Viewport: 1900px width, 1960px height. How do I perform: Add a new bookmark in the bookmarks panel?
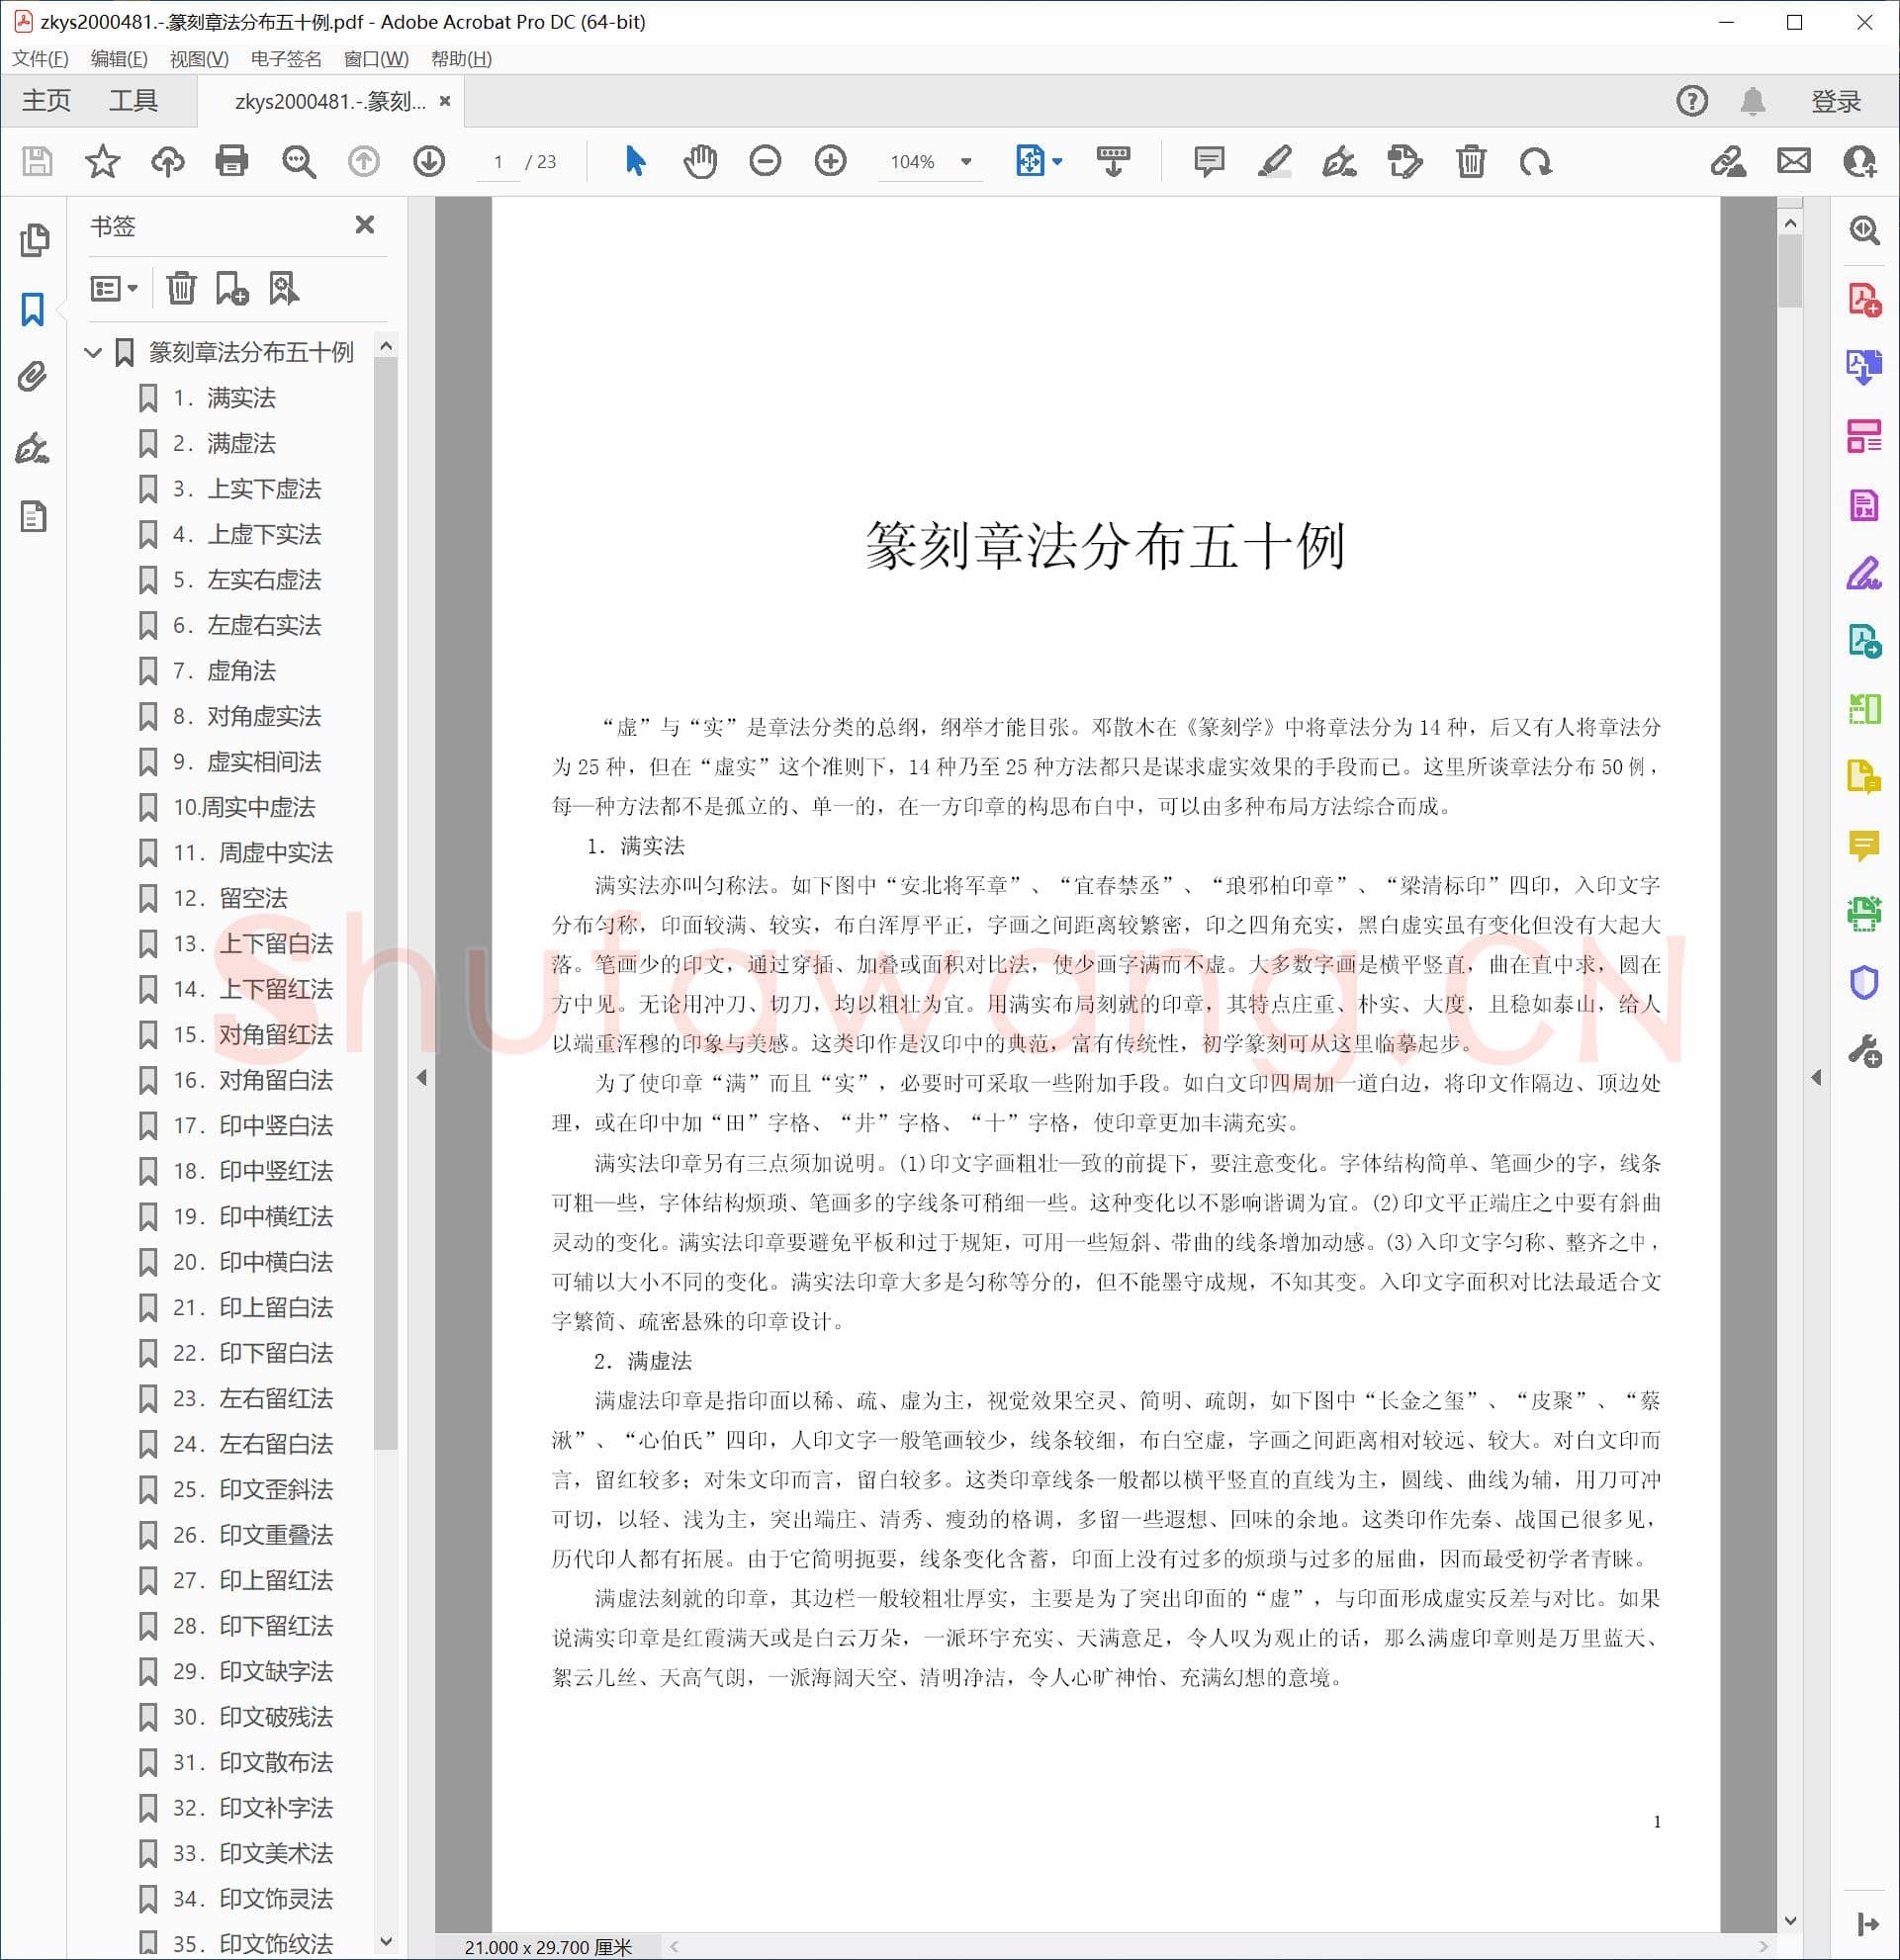[231, 289]
